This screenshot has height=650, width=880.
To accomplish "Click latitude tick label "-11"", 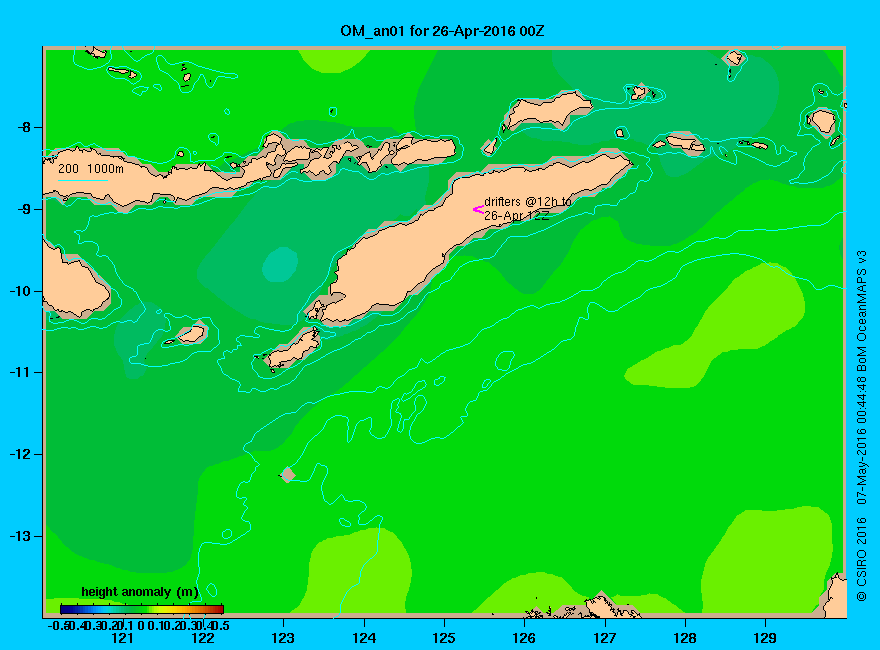I will 20,373.
